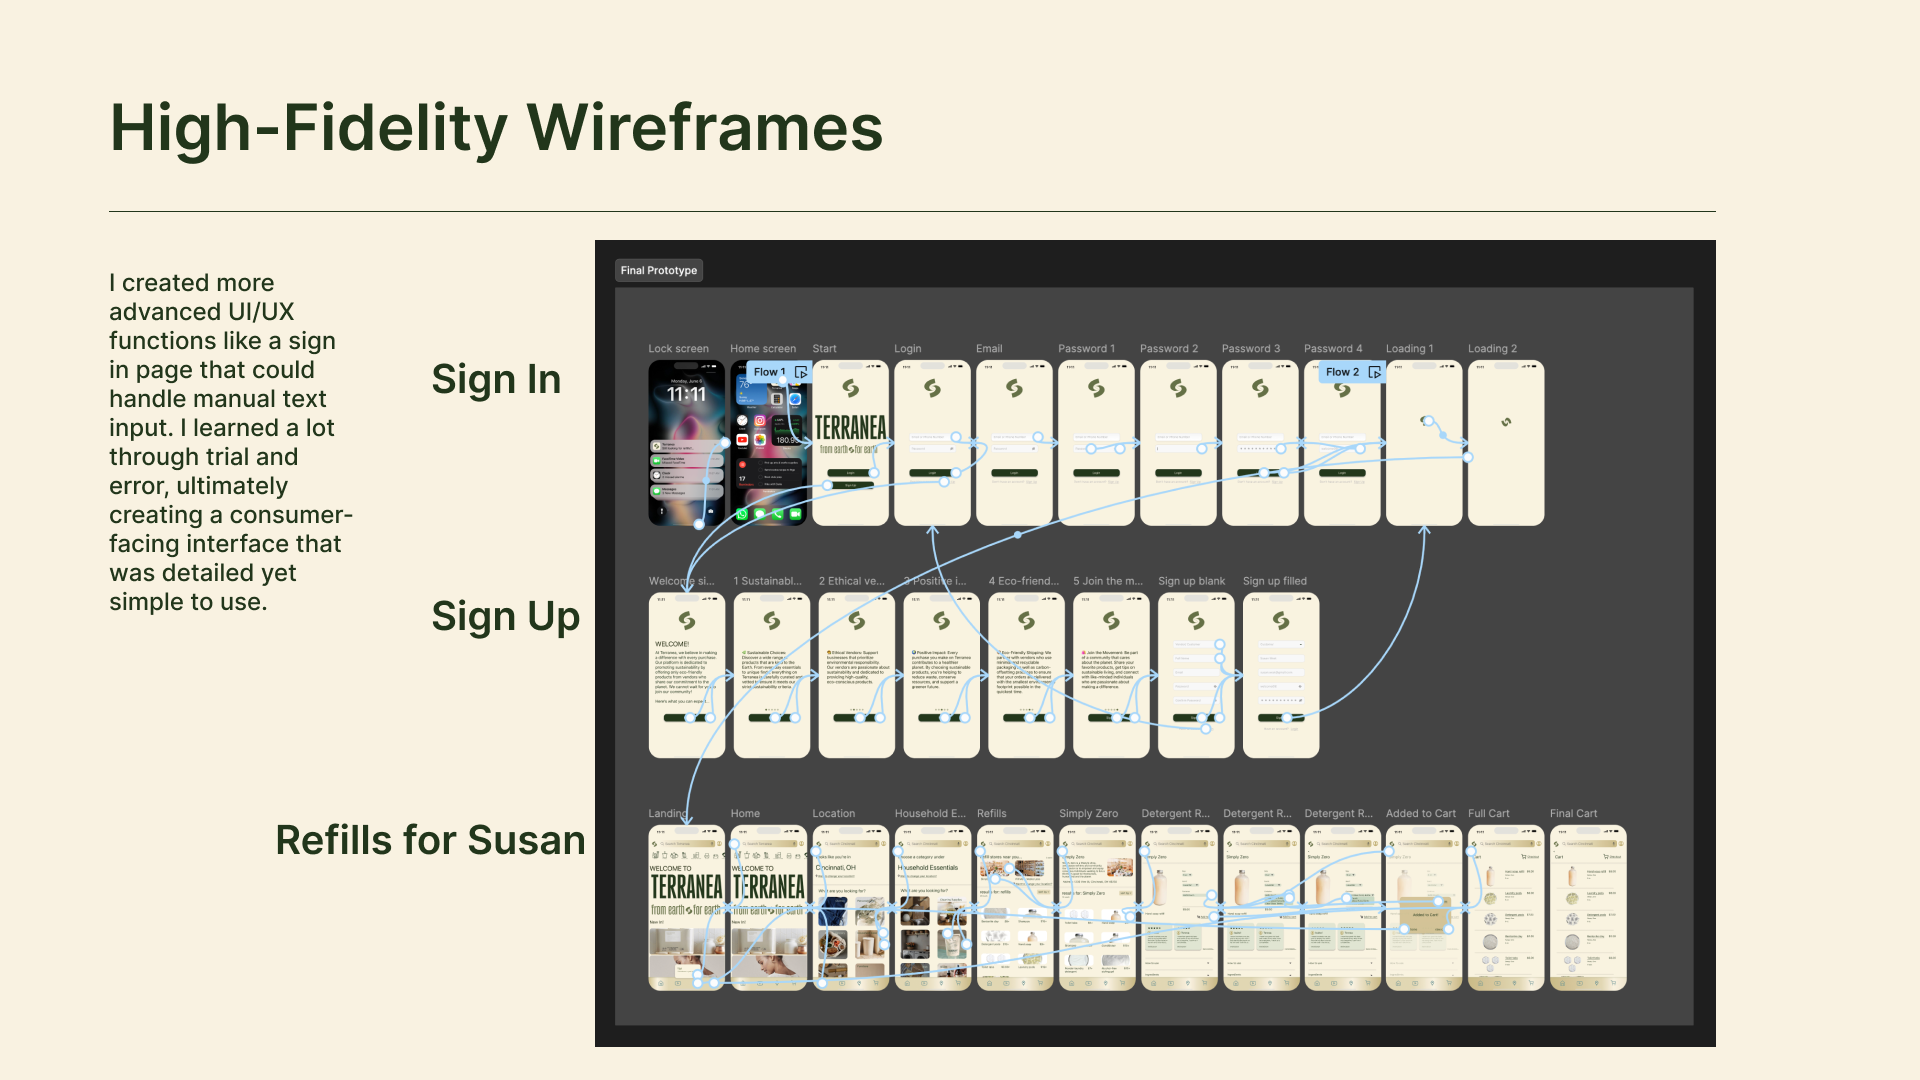
Task: Click the Terranea logo on Login frame
Action: pyautogui.click(x=932, y=388)
